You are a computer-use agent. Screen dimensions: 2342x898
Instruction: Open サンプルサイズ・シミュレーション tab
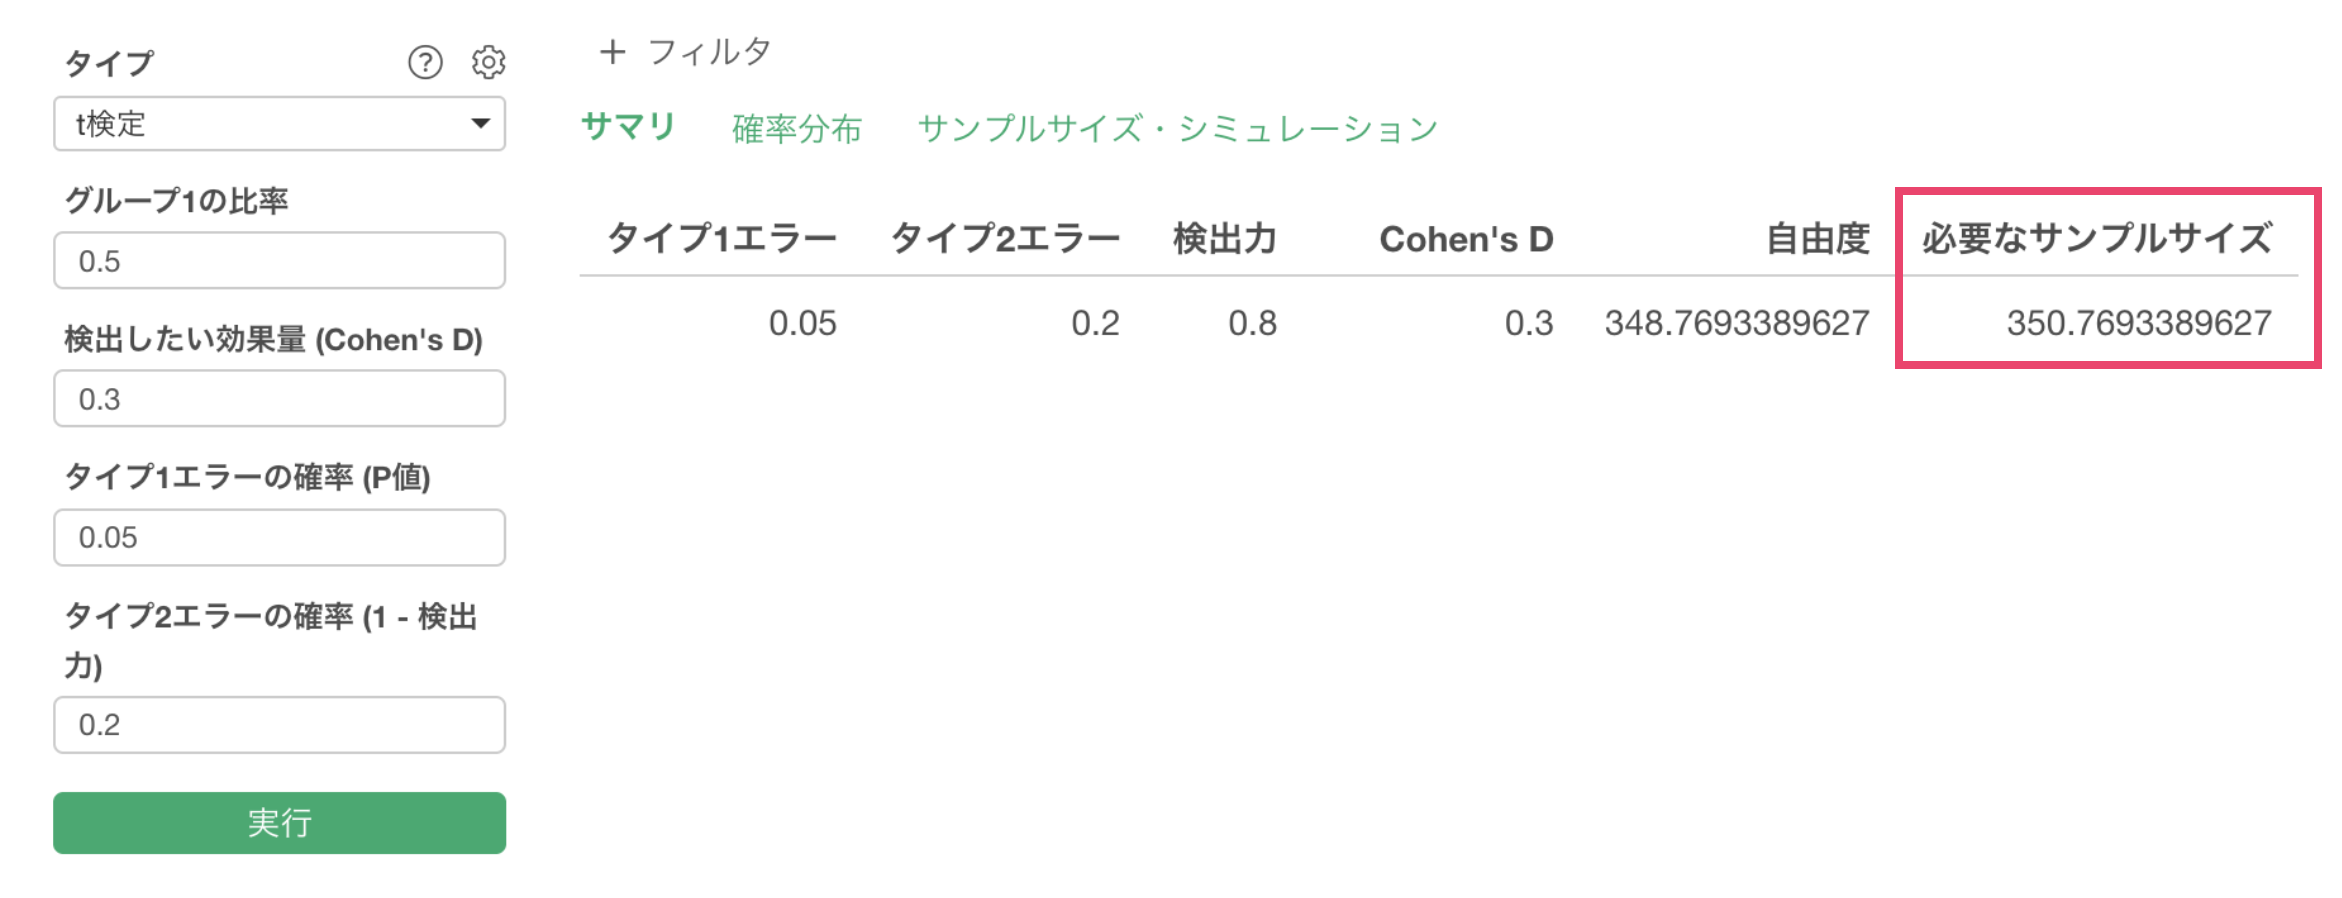[1177, 129]
